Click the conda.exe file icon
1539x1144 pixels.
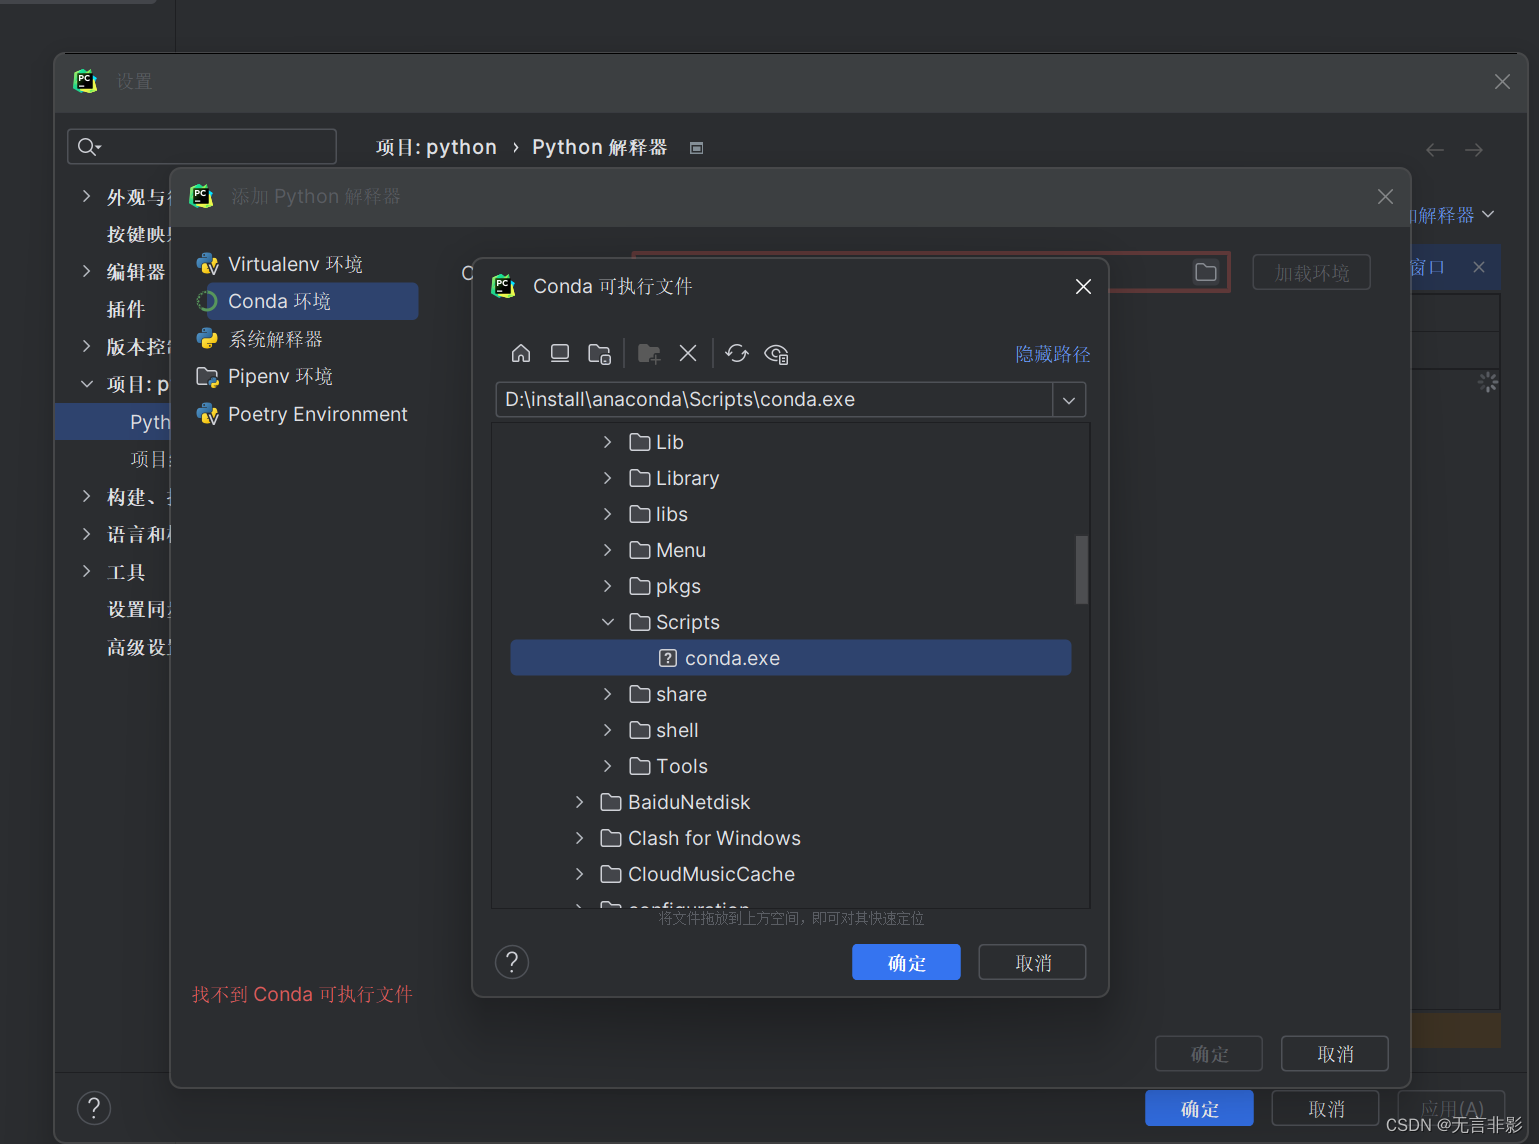[668, 658]
